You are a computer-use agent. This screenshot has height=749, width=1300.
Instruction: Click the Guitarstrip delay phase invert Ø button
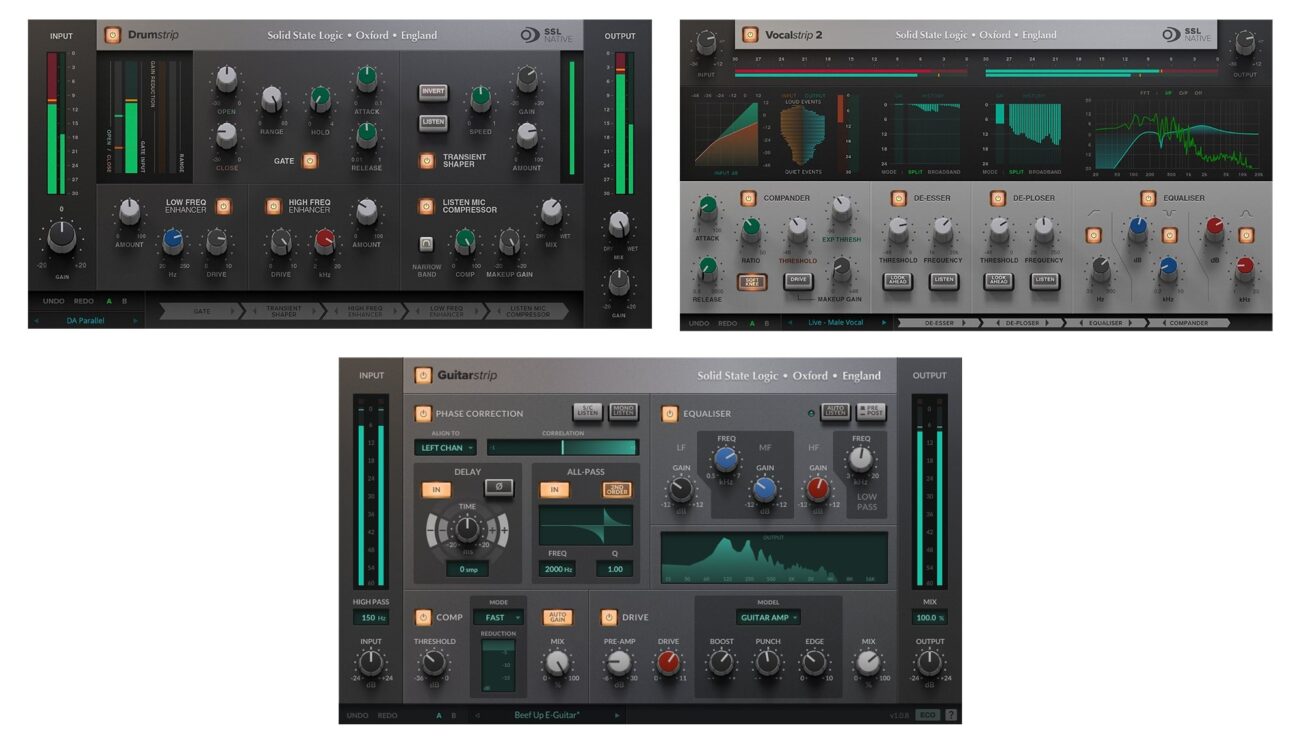[499, 488]
